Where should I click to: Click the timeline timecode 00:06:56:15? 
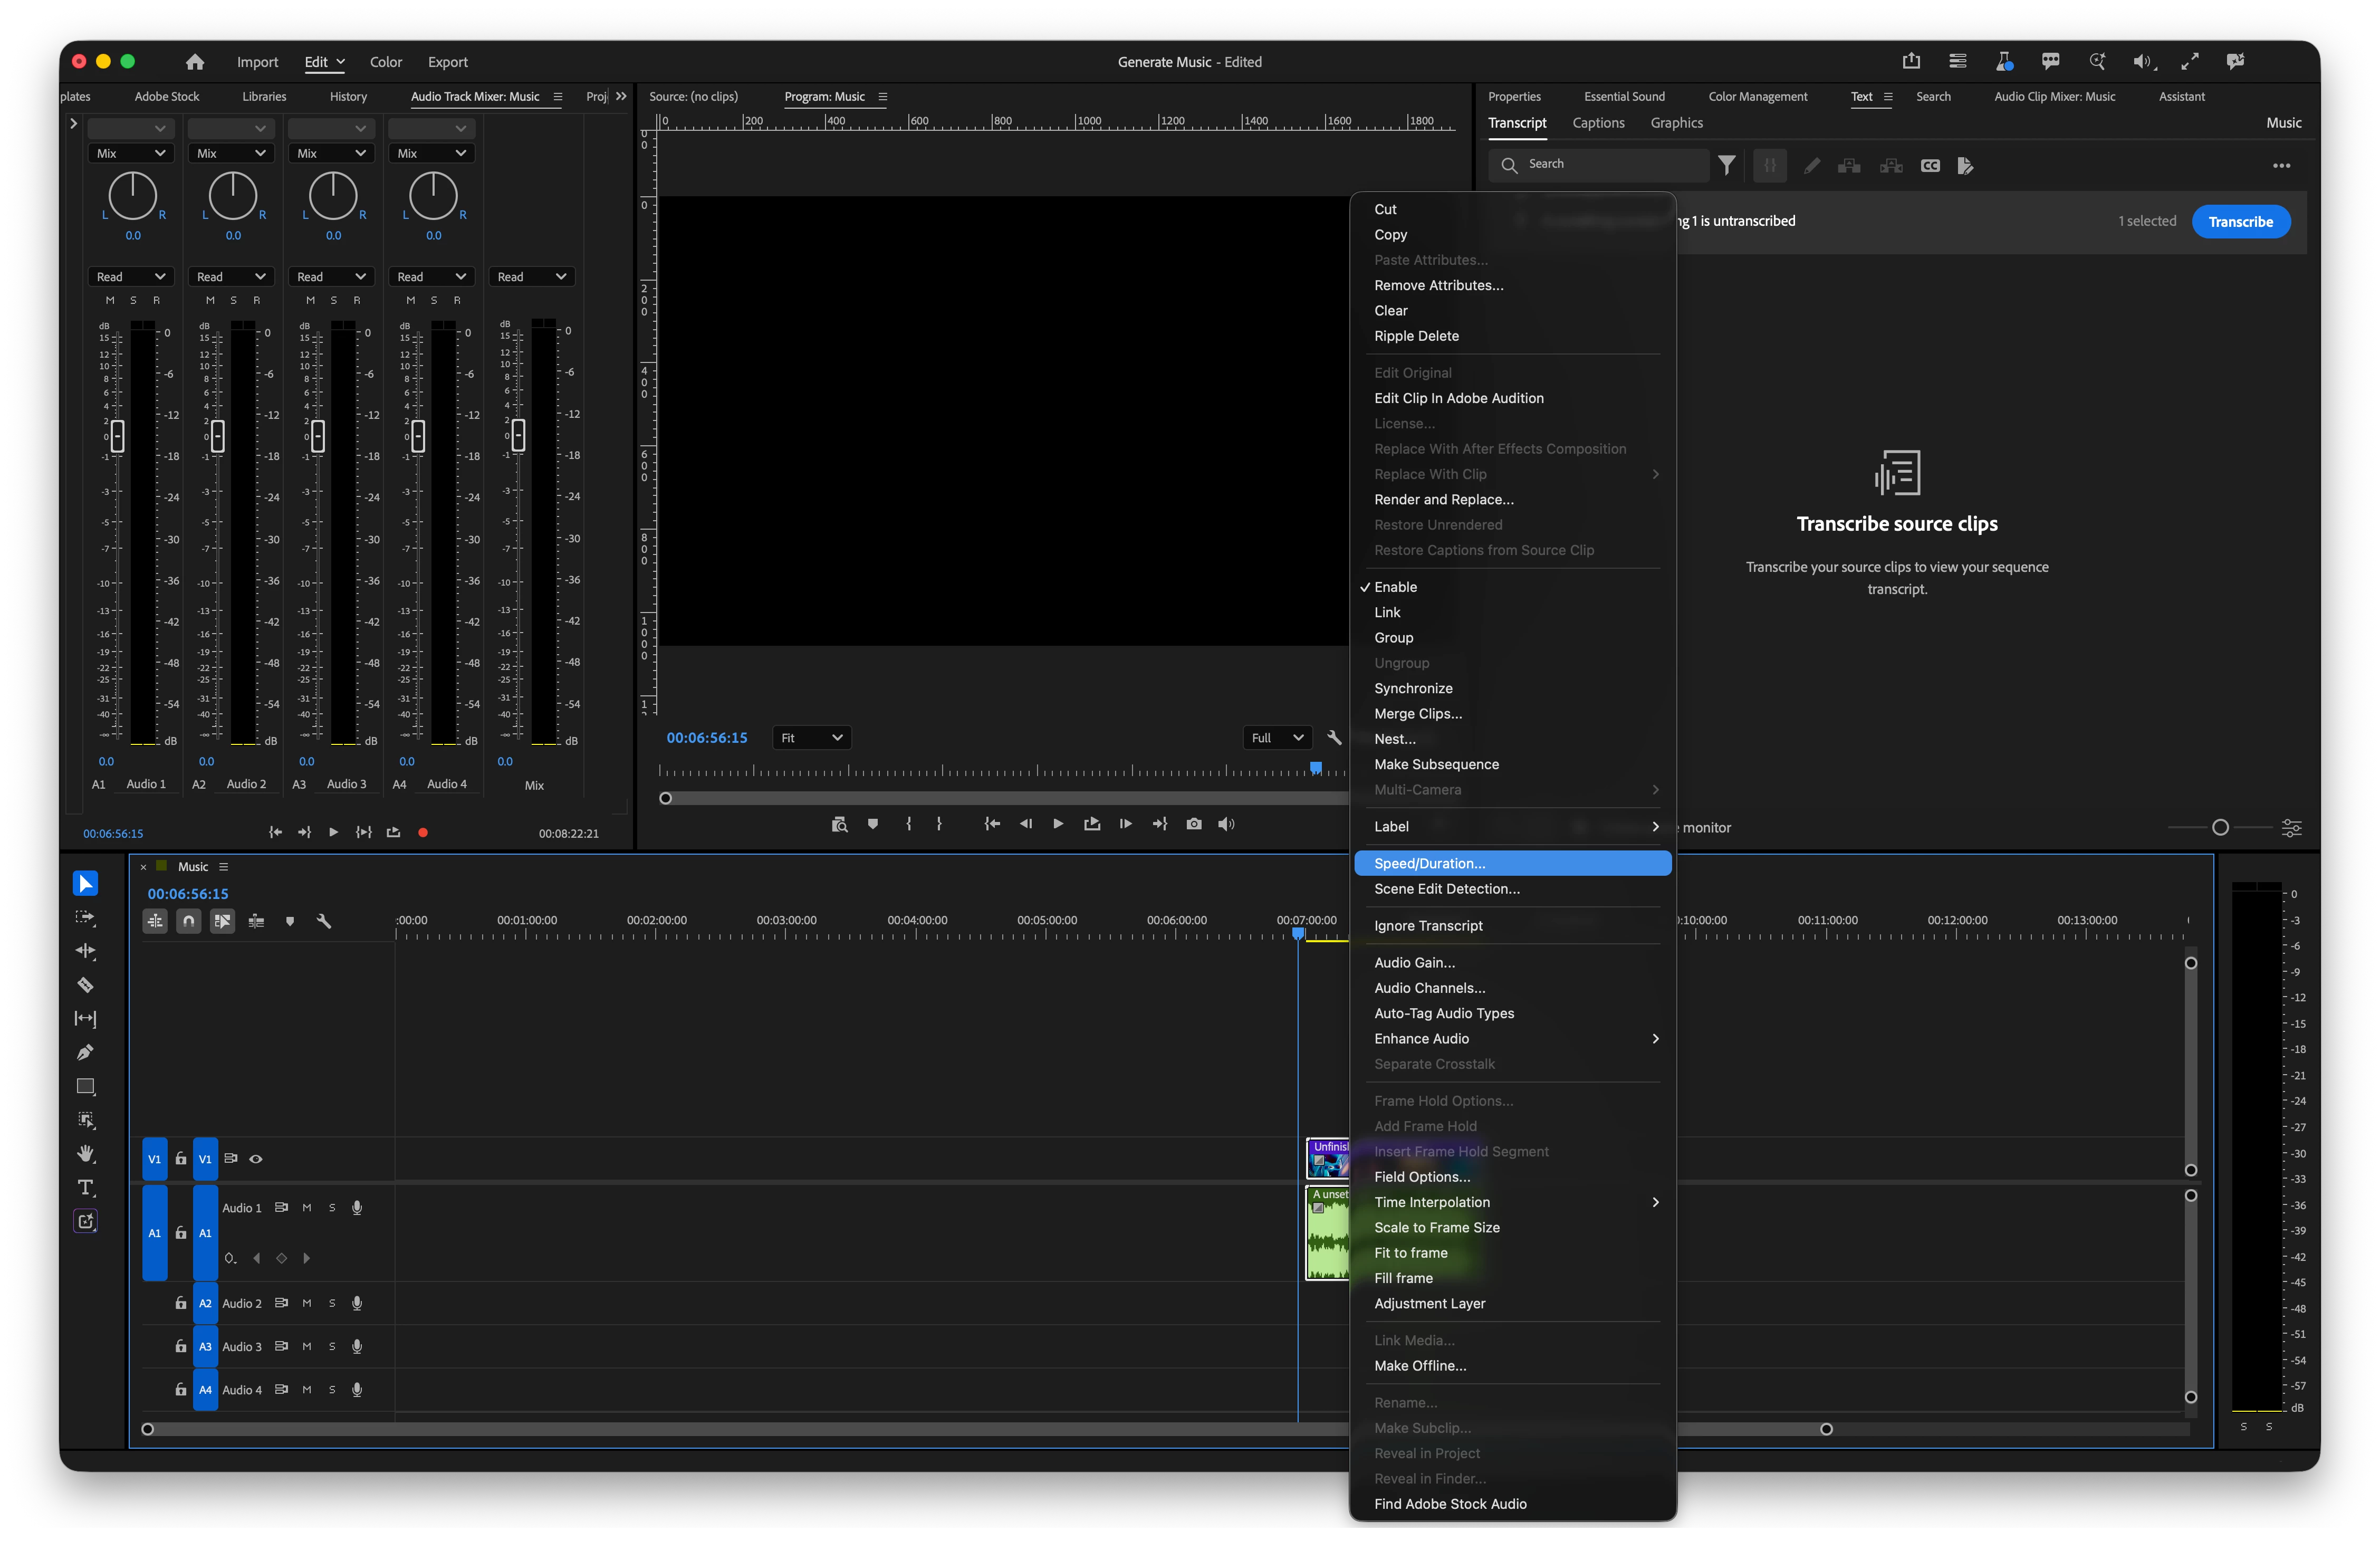point(188,894)
